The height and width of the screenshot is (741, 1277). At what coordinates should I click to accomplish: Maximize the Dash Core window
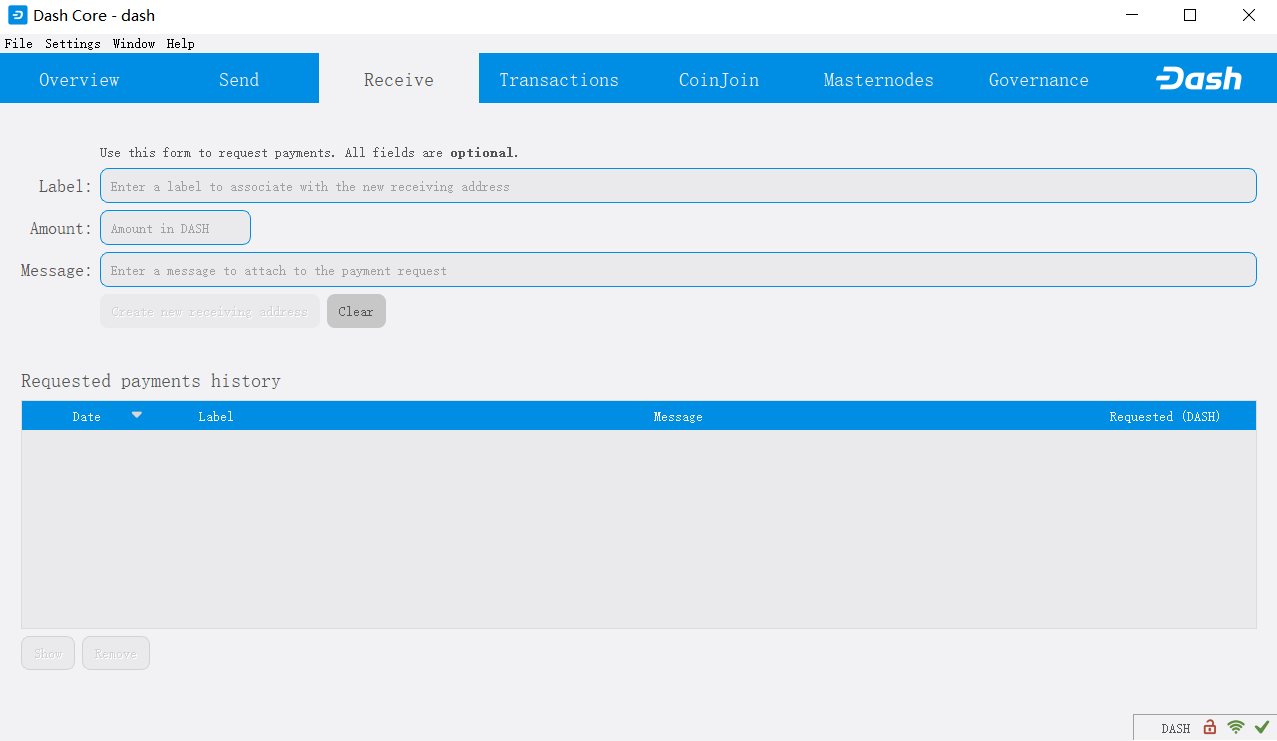(x=1190, y=15)
